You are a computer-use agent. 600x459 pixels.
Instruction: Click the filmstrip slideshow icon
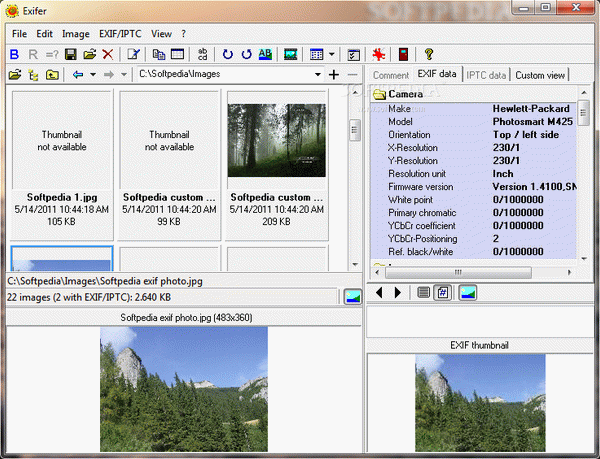pos(291,55)
